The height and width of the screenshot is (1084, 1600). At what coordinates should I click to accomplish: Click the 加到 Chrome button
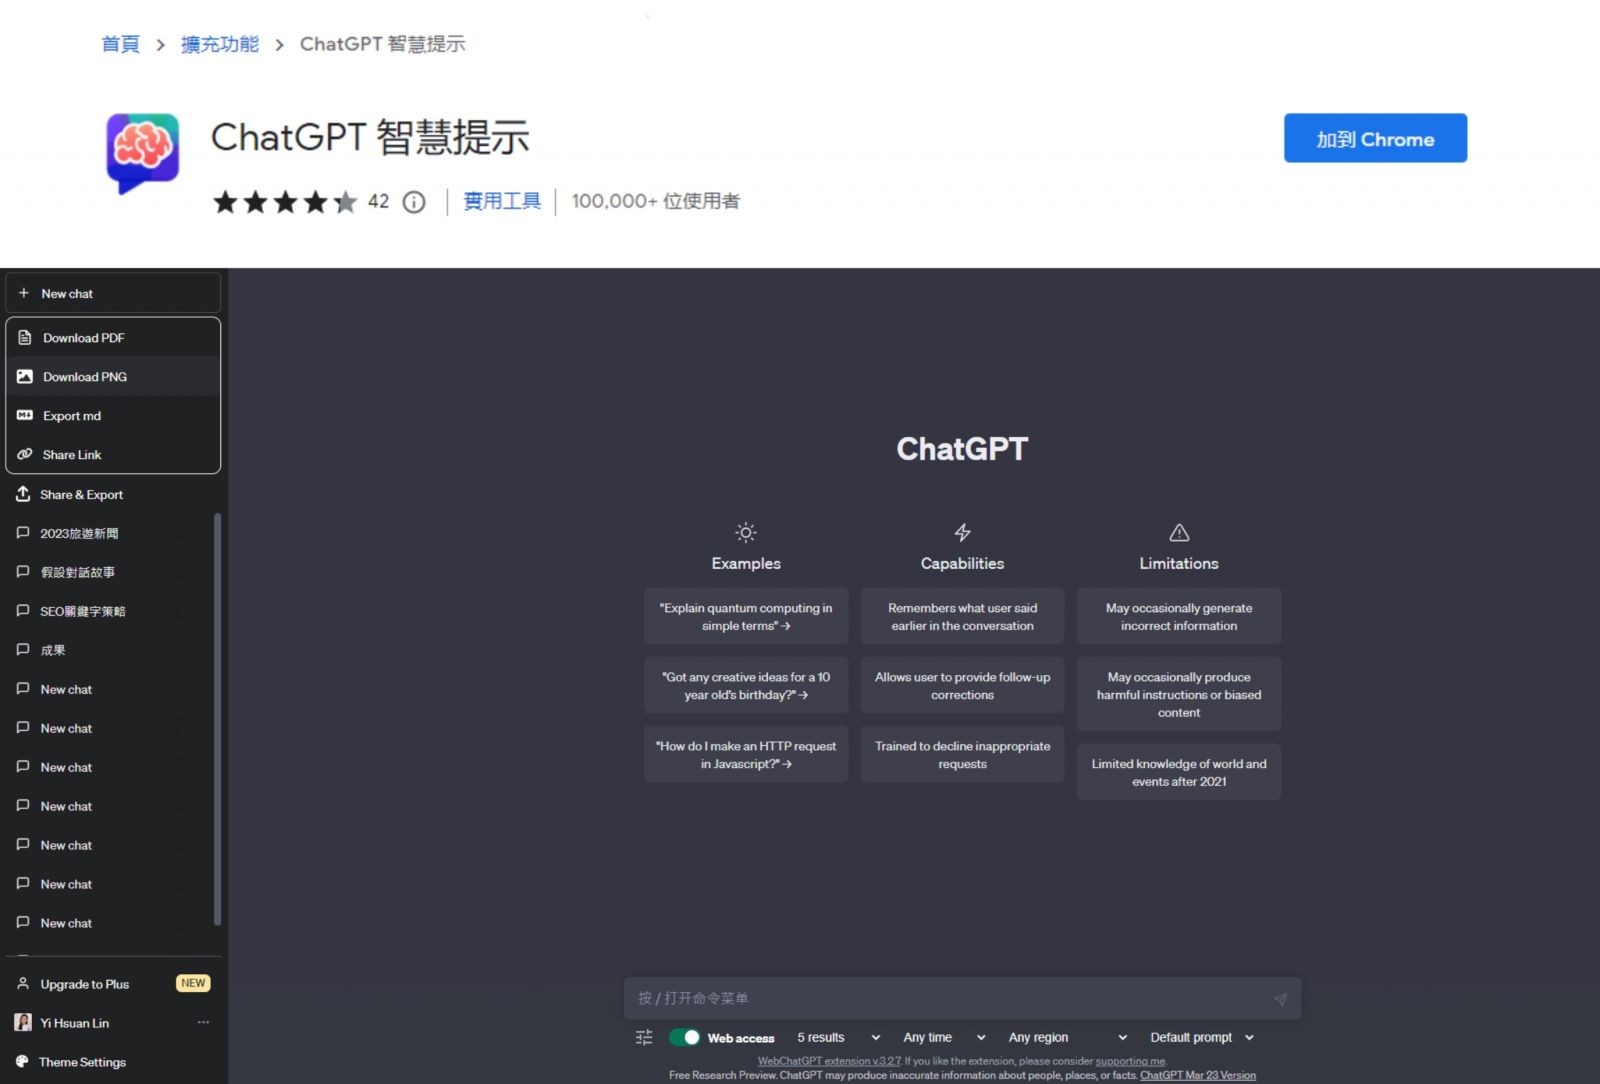1375,138
